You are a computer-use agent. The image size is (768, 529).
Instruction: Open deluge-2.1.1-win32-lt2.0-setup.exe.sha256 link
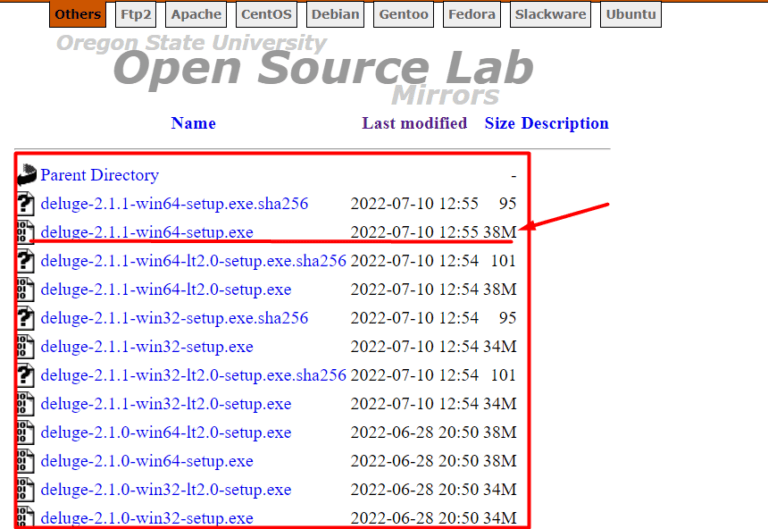[x=193, y=375]
